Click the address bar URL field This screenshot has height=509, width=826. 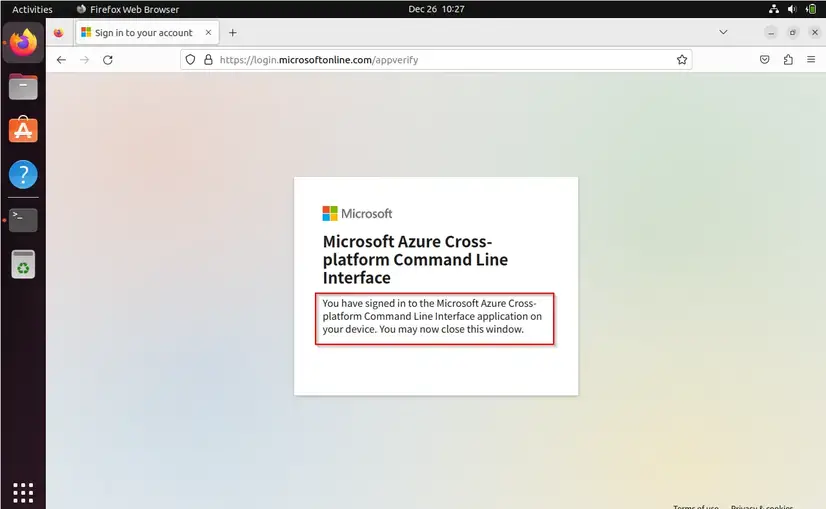tap(440, 60)
